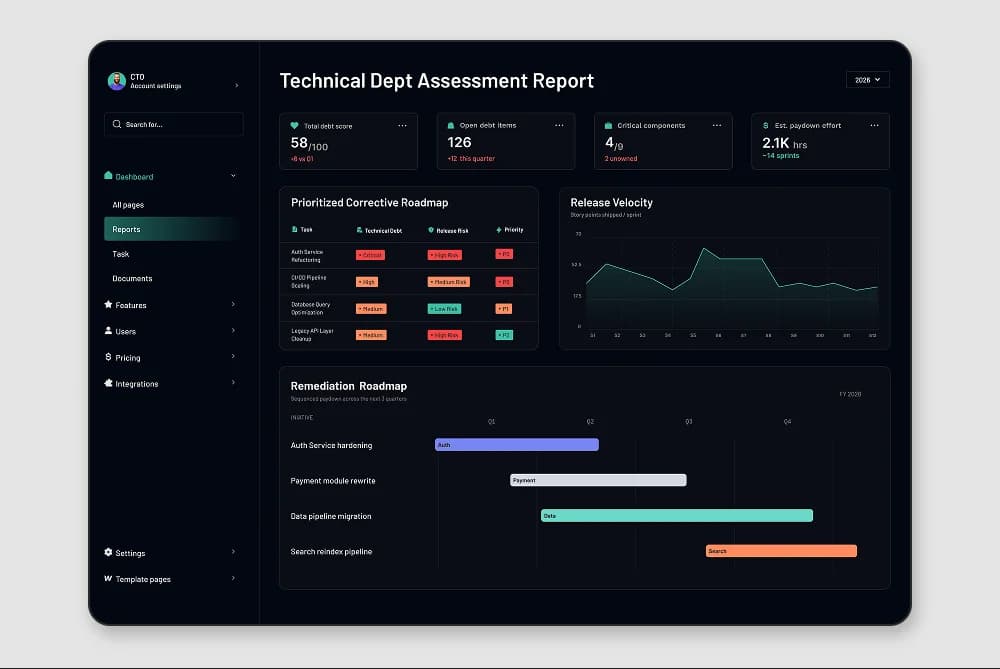This screenshot has width=1000, height=669.
Task: Open the Total debt score card's three-dot menu
Action: (x=402, y=126)
